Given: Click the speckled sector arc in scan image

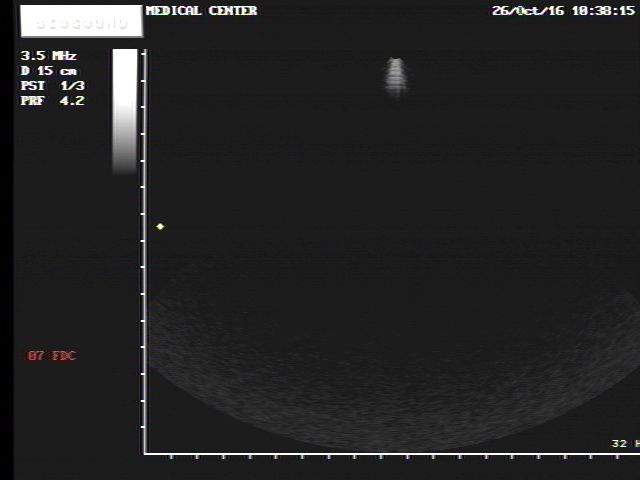Looking at the screenshot, I should pyautogui.click(x=390, y=400).
